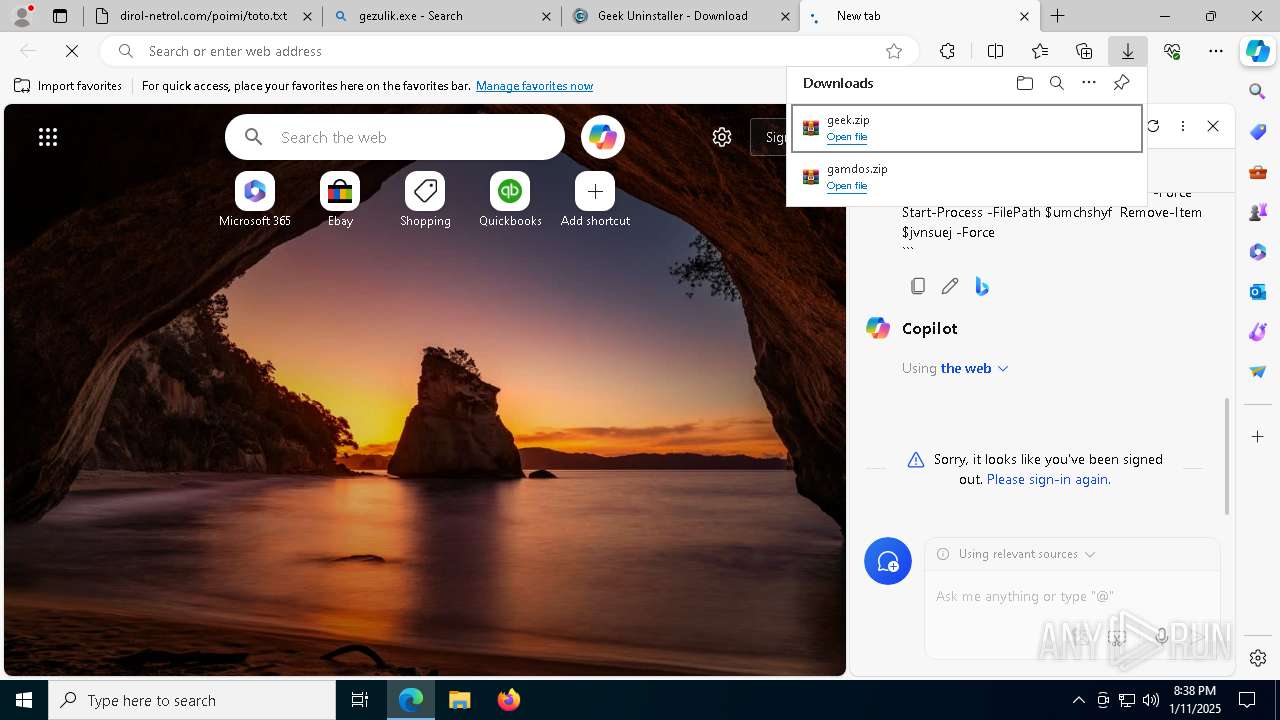1280x720 pixels.
Task: Toggle split screen view icon
Action: point(995,51)
